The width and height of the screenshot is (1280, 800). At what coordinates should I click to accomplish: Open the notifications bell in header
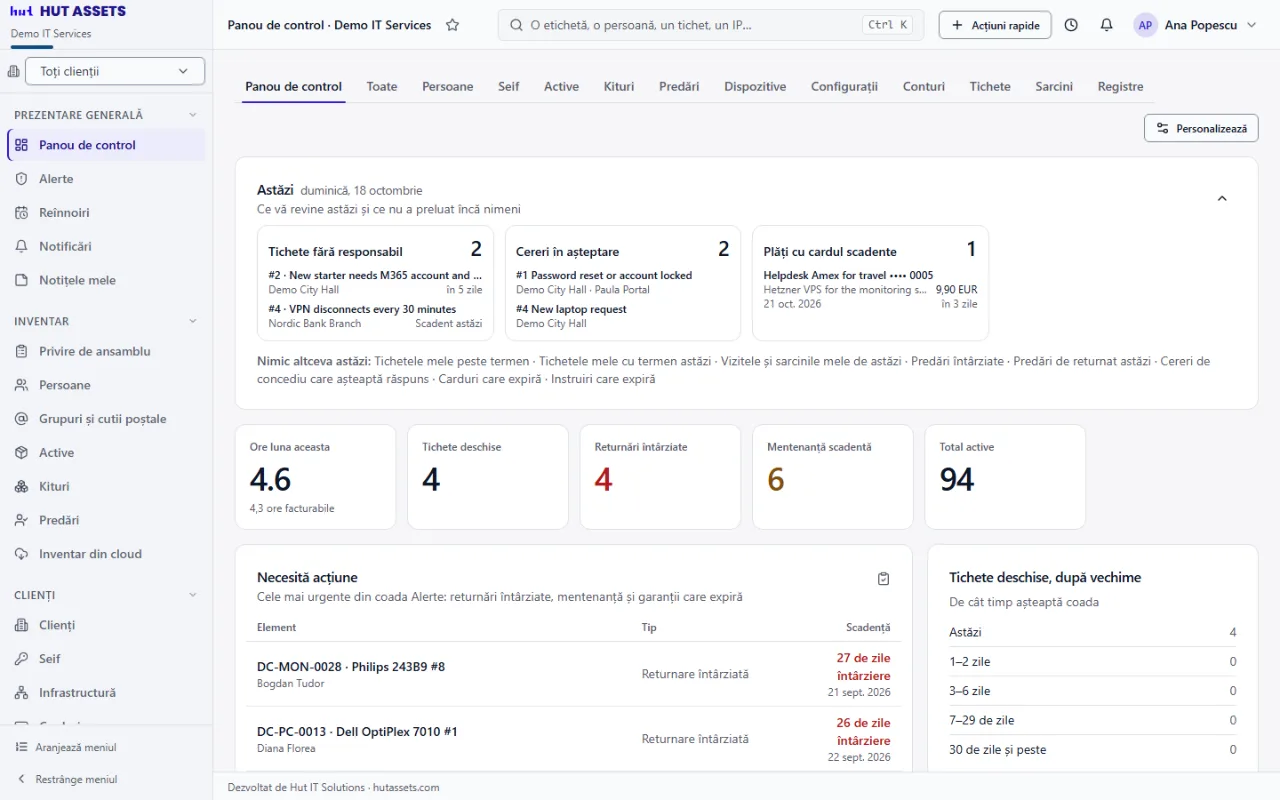[1106, 25]
